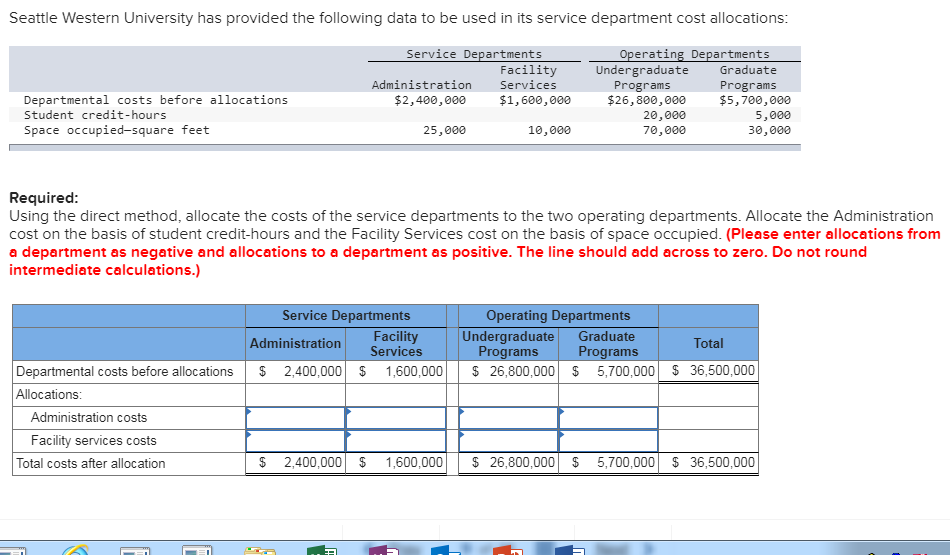The width and height of the screenshot is (950, 555).
Task: Select Facility services costs cell under Facility Services
Action: pos(396,441)
